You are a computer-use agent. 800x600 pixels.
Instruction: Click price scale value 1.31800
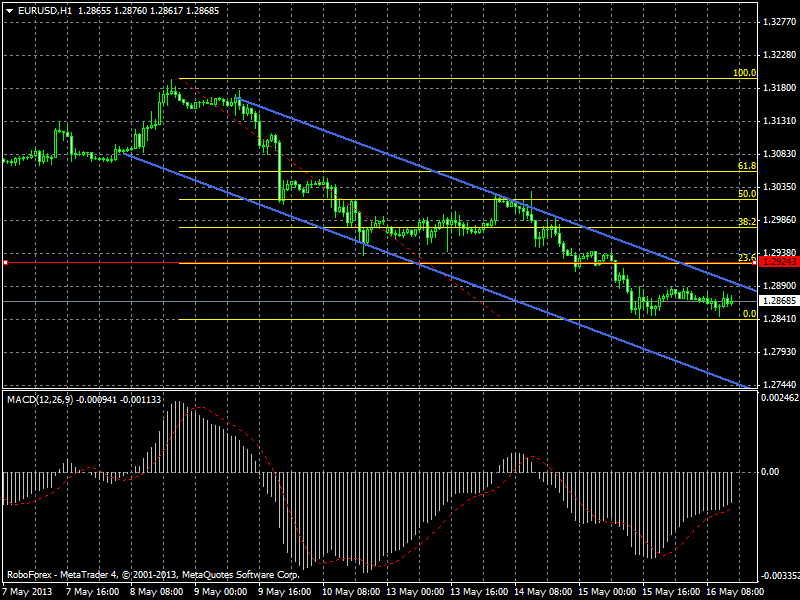[780, 88]
